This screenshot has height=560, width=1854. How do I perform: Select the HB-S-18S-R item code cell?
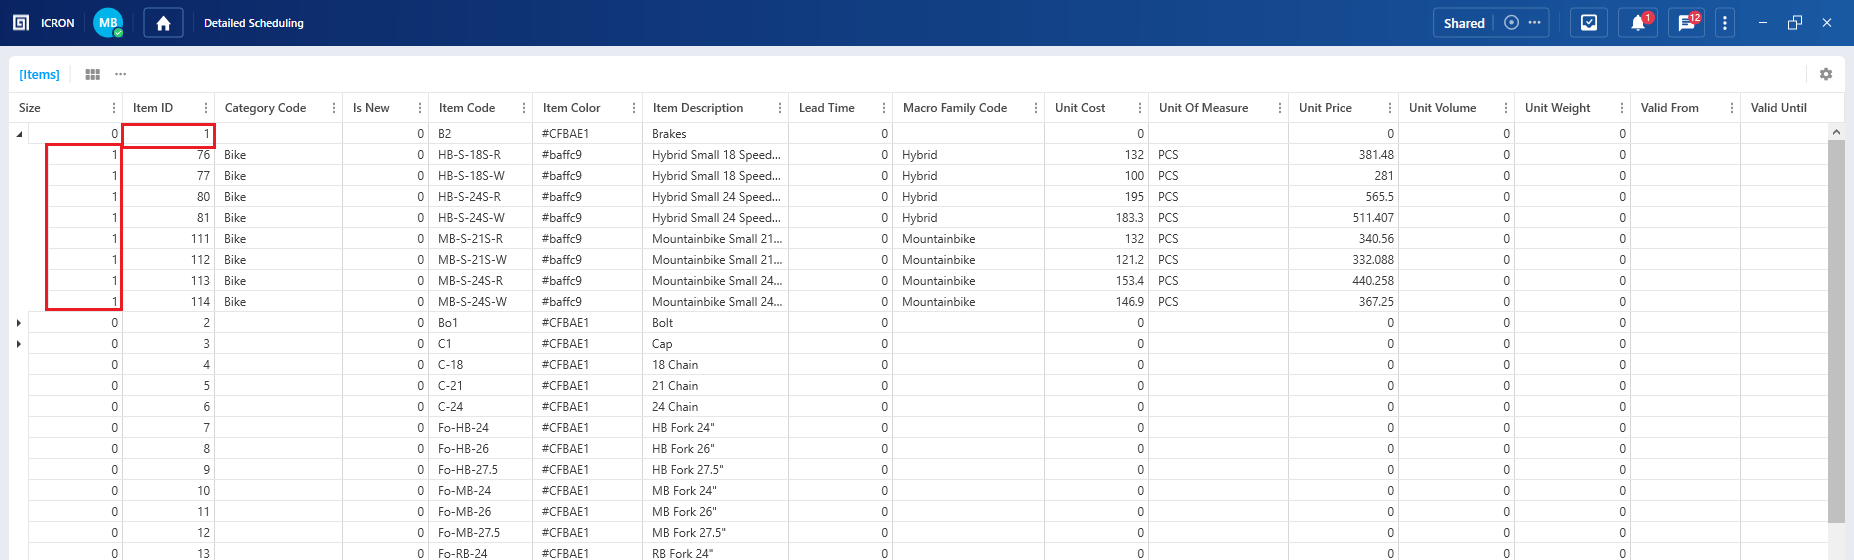480,155
